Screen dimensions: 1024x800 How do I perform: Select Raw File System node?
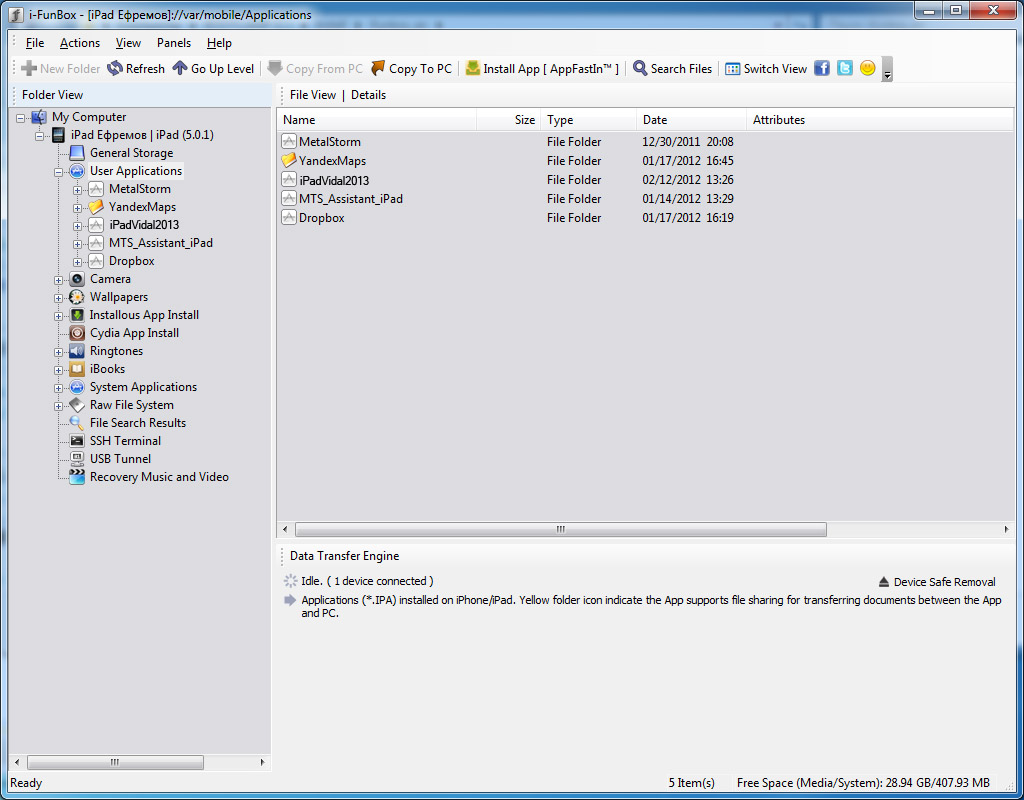click(132, 405)
